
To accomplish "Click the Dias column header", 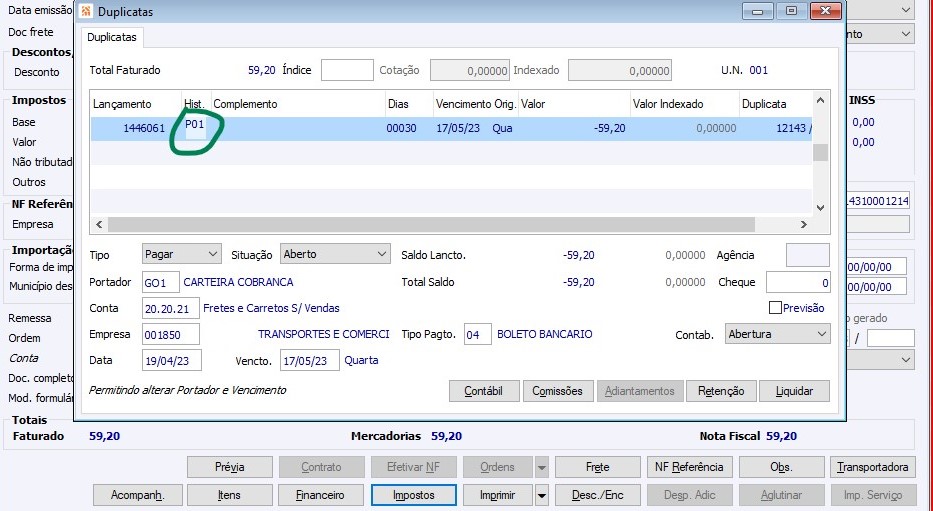I will click(x=409, y=104).
